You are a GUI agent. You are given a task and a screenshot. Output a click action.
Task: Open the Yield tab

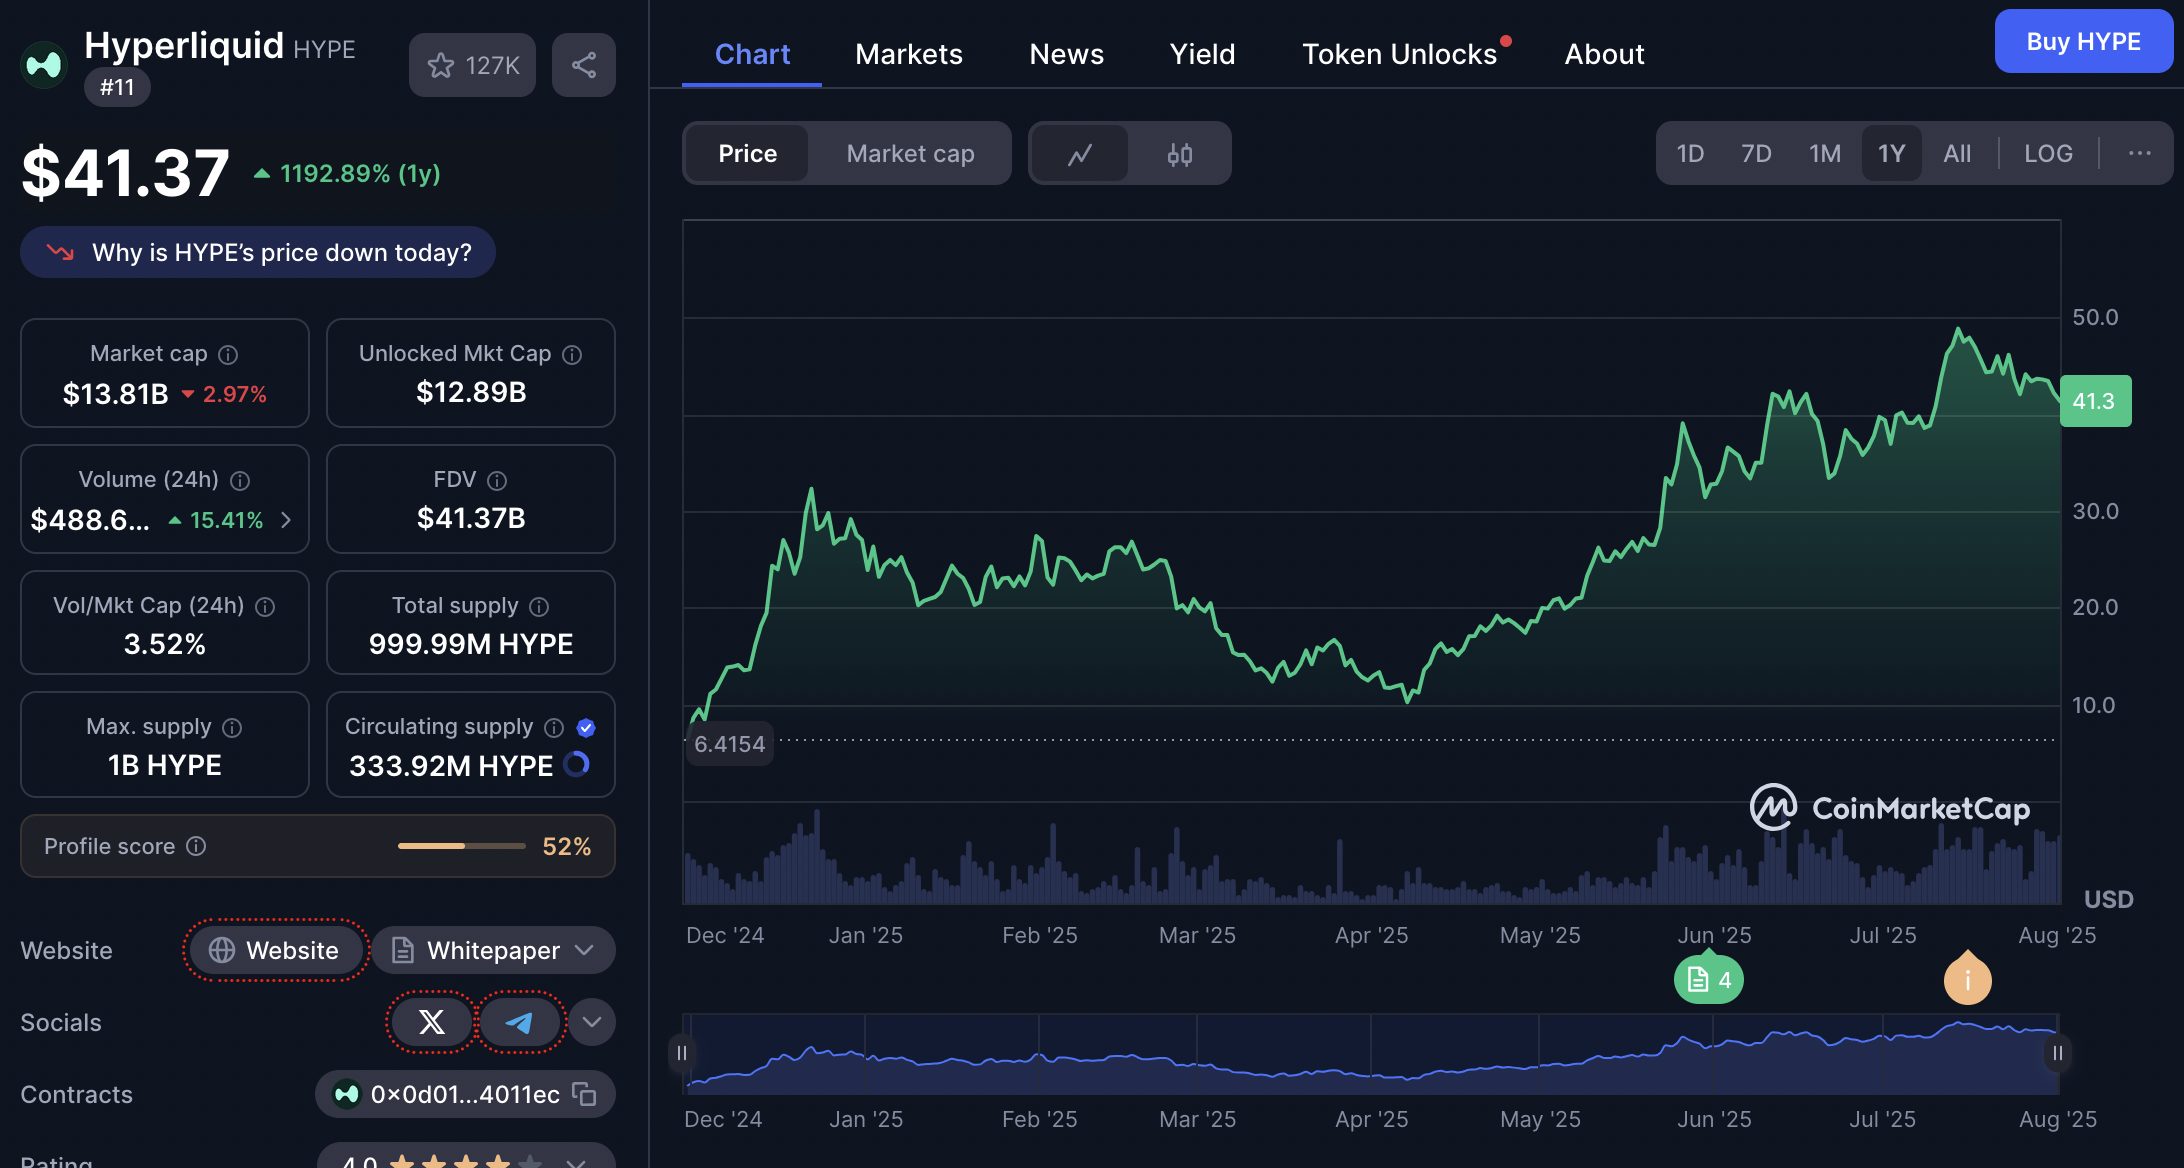[1202, 54]
